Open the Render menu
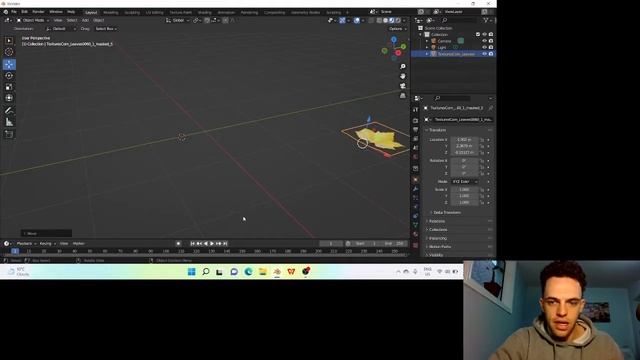The image size is (640, 360). pos(38,12)
